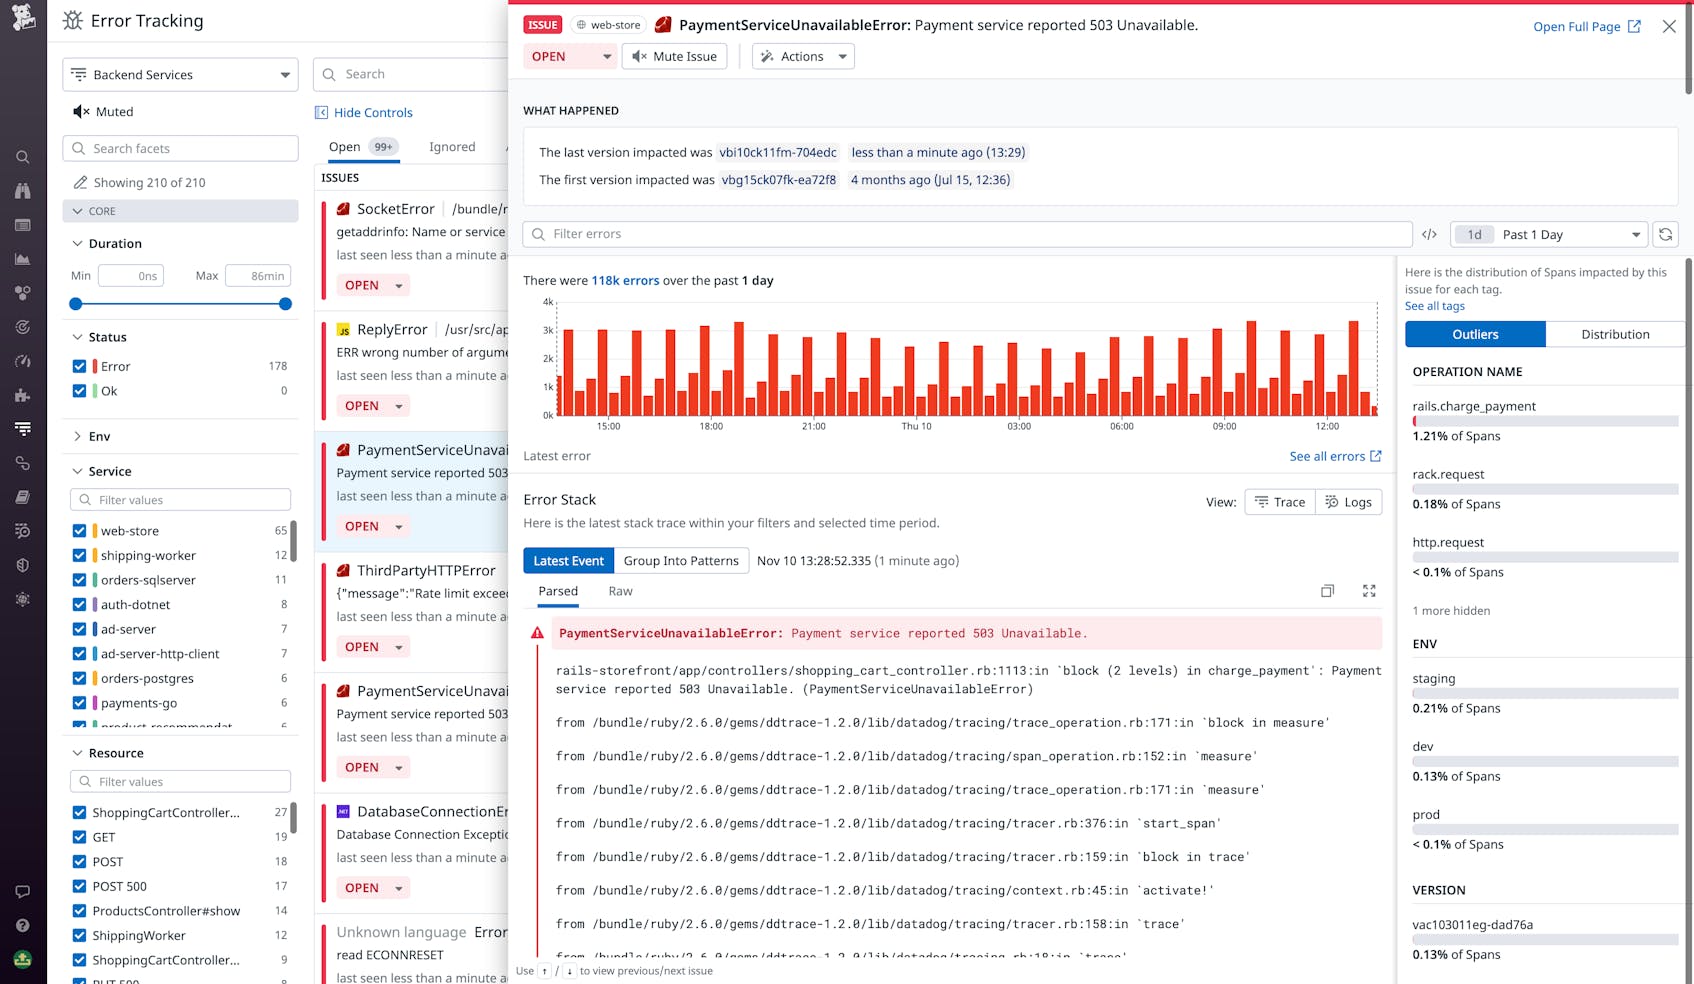1694x984 pixels.
Task: Open the Watchdog binoculars icon in sidebar
Action: pyautogui.click(x=22, y=190)
